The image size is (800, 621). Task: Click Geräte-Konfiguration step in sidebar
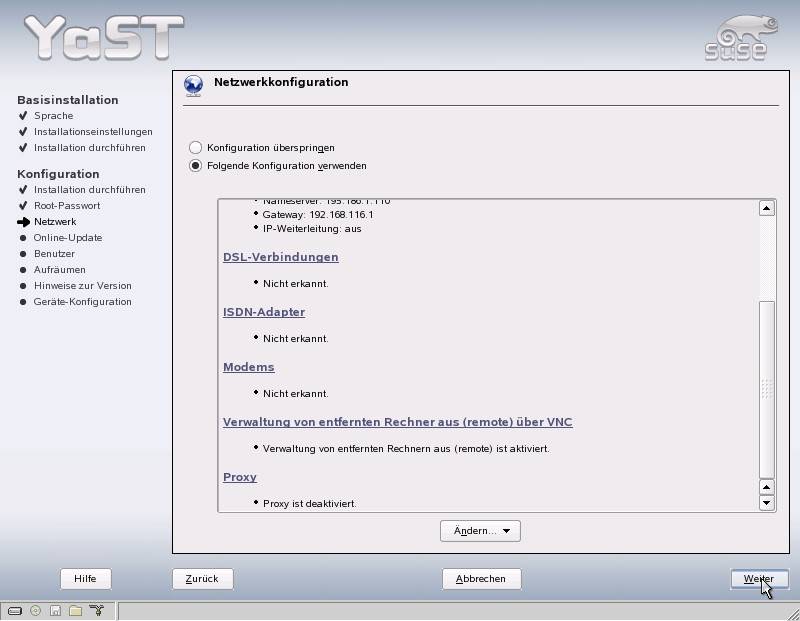pos(83,302)
